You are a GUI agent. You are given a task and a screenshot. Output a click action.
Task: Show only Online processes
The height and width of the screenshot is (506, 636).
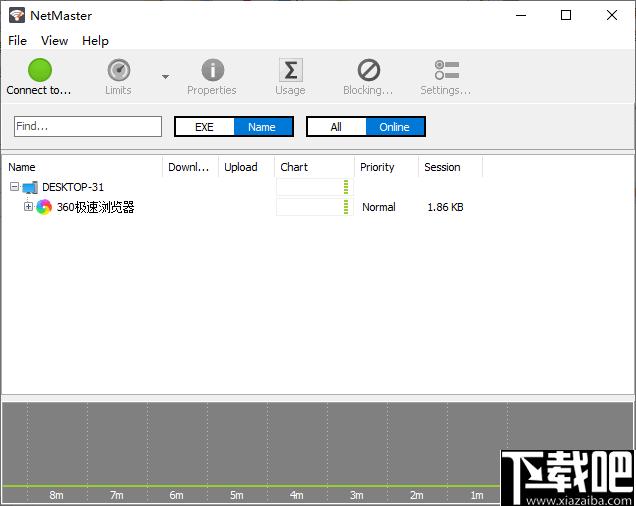click(x=395, y=127)
